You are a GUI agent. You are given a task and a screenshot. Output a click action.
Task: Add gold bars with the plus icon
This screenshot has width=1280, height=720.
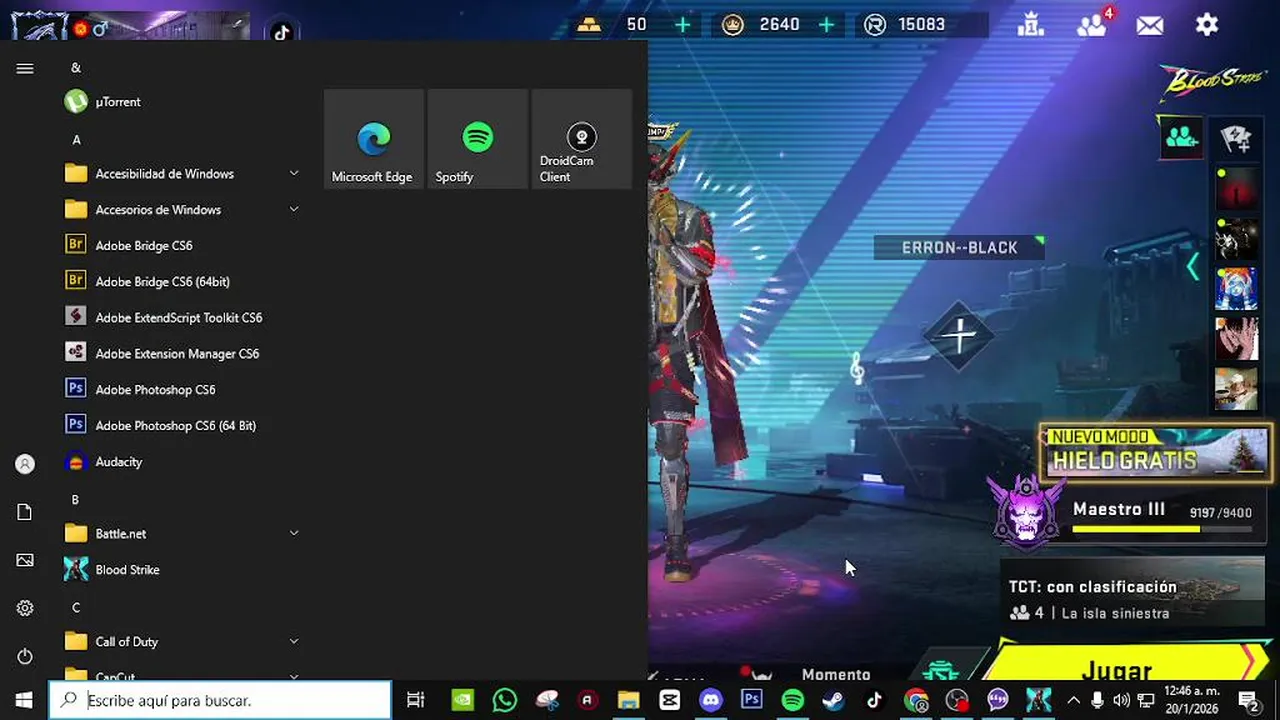click(x=683, y=25)
